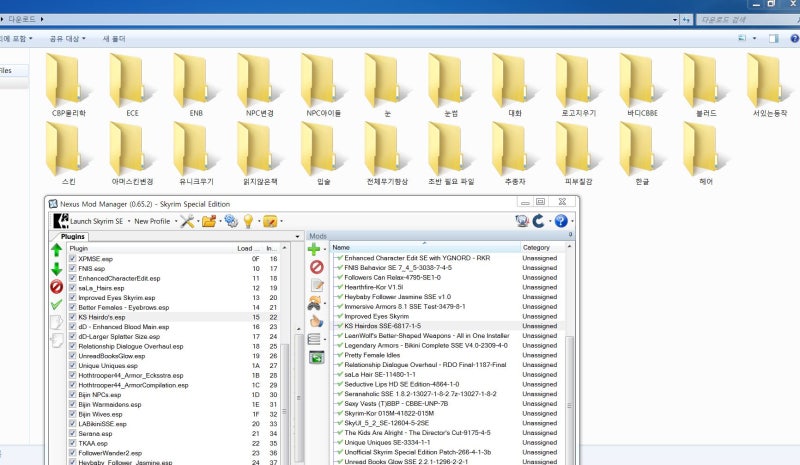Expand the help icon dropdown arrow

tap(572, 222)
